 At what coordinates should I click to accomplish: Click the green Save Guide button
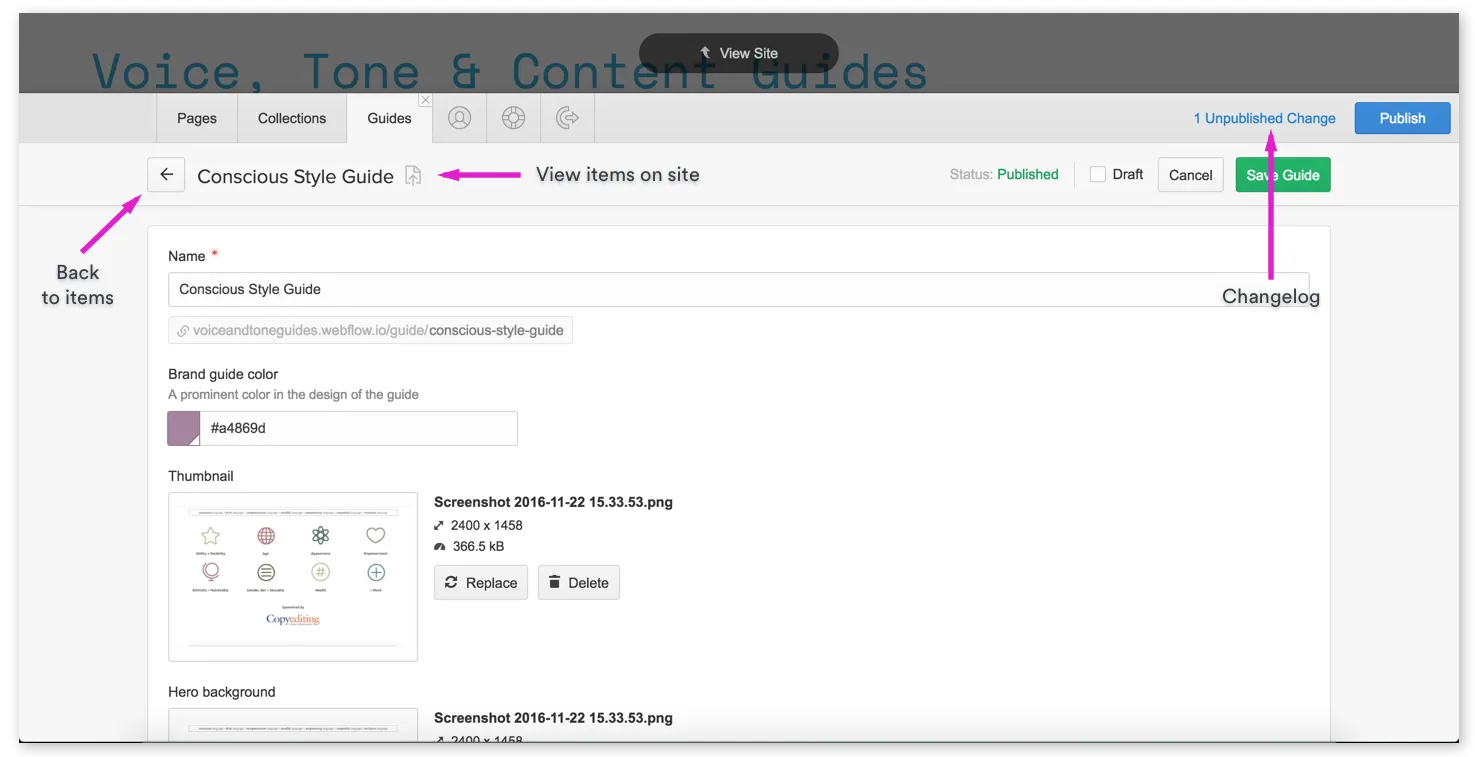(1283, 174)
